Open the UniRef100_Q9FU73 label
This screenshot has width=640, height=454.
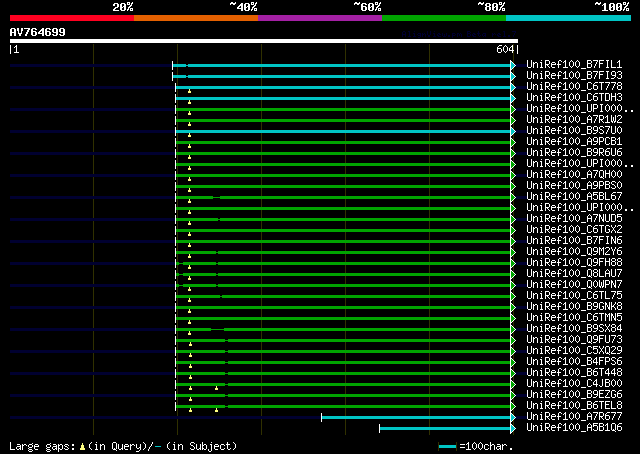574,340
